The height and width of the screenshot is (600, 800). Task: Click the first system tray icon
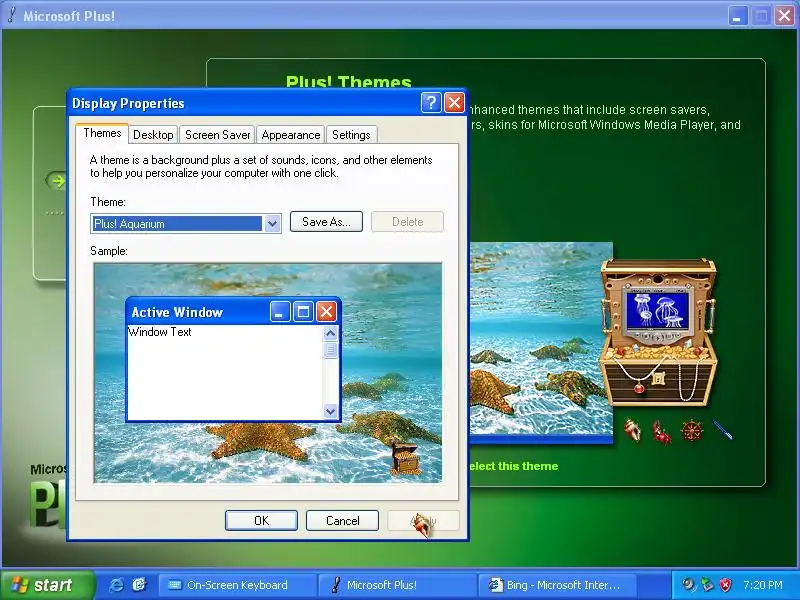click(x=689, y=585)
